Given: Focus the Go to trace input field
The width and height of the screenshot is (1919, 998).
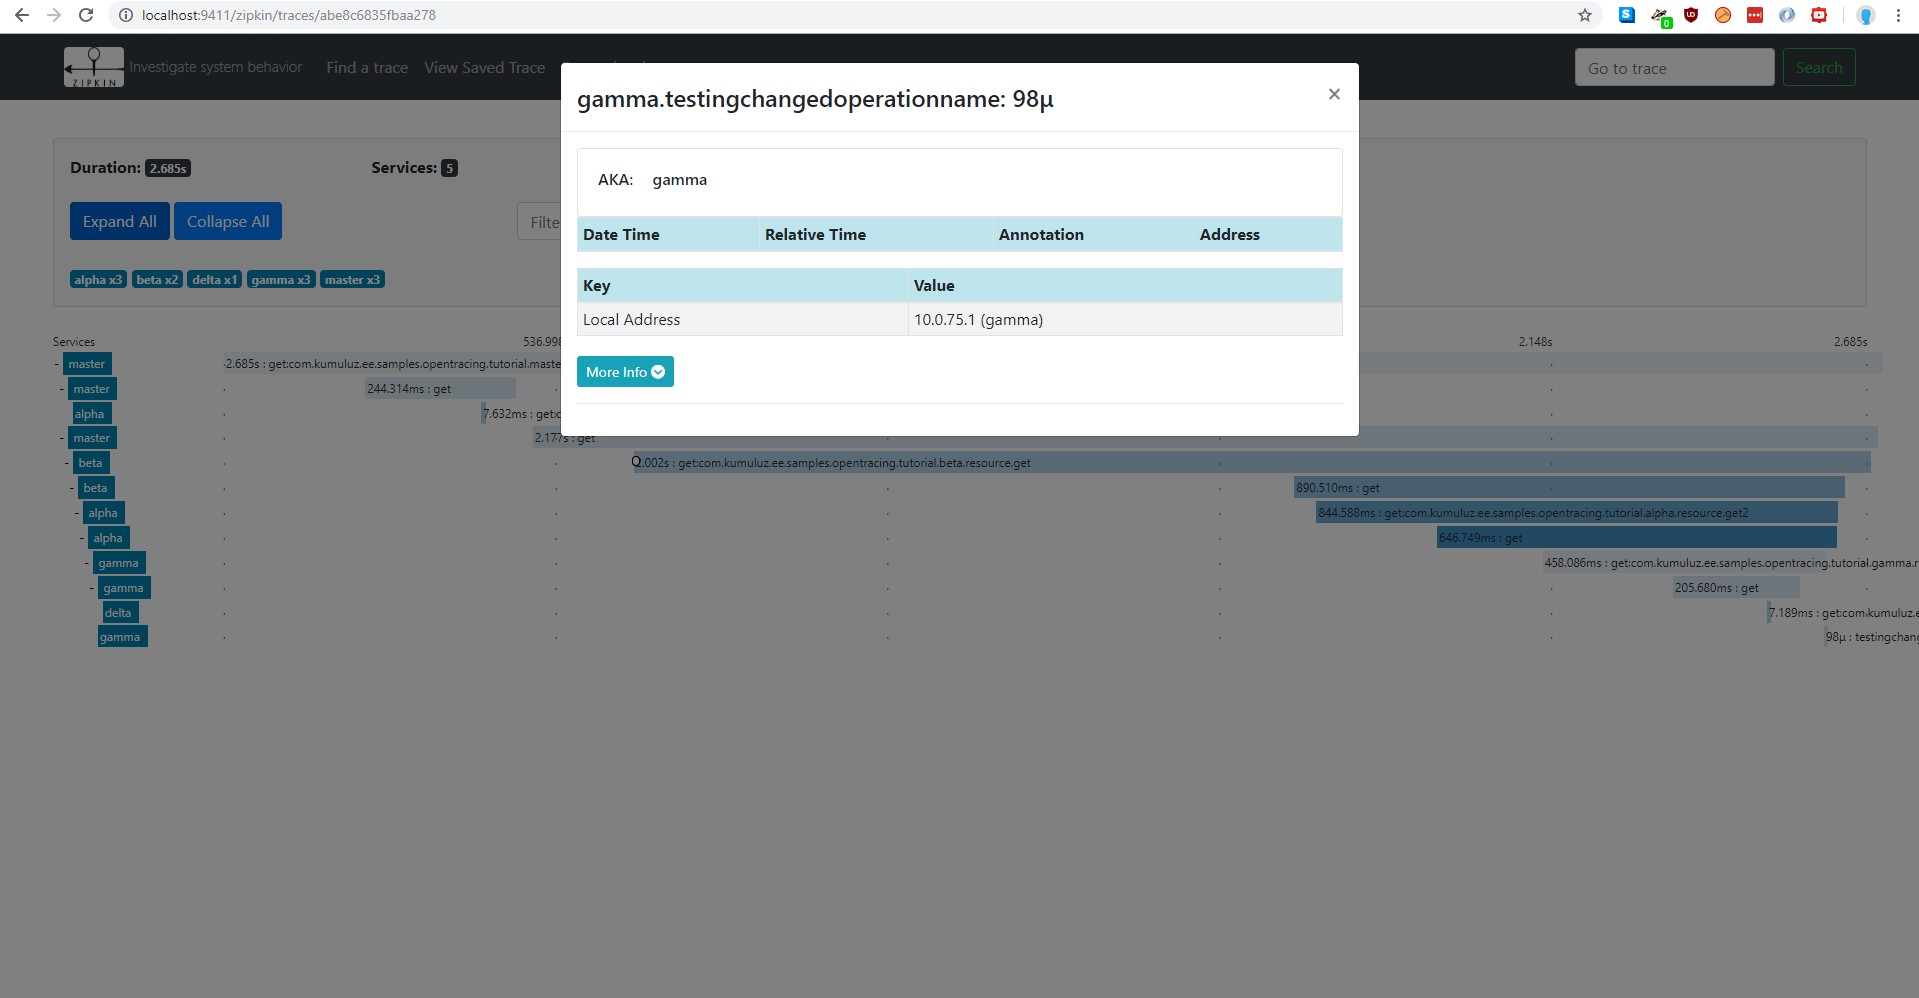Looking at the screenshot, I should point(1675,67).
